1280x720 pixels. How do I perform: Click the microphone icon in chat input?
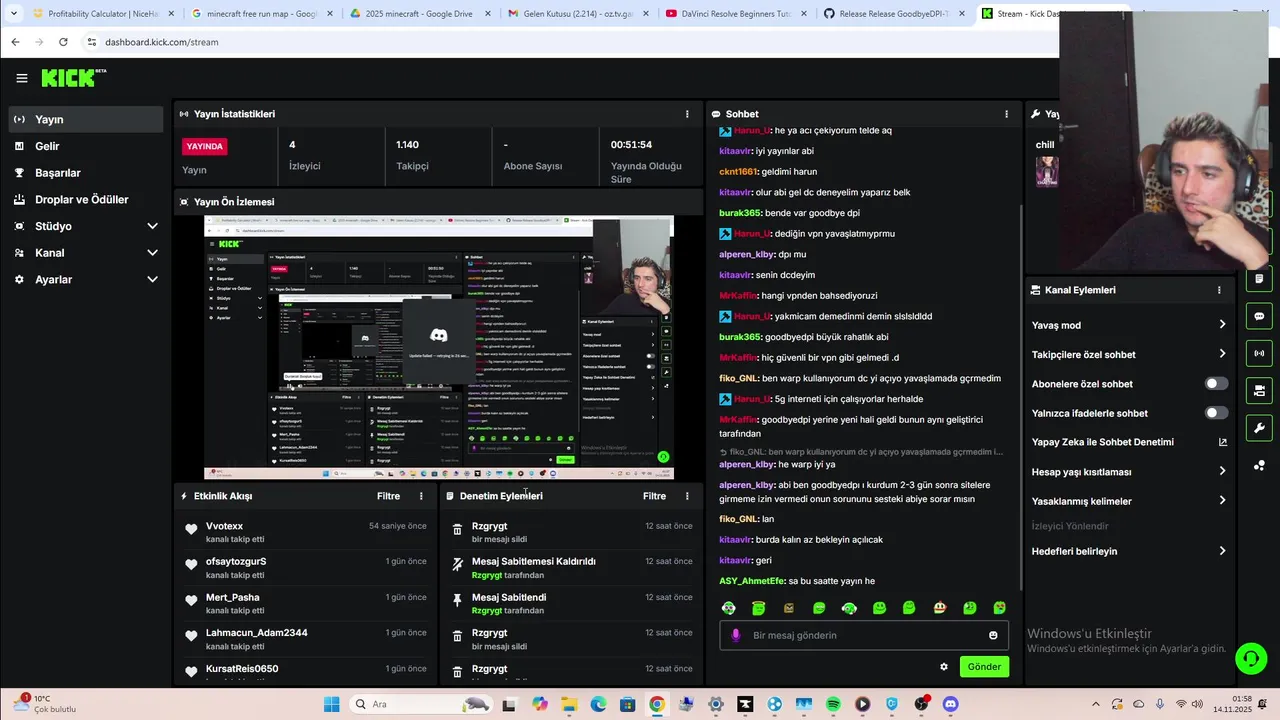pyautogui.click(x=737, y=635)
